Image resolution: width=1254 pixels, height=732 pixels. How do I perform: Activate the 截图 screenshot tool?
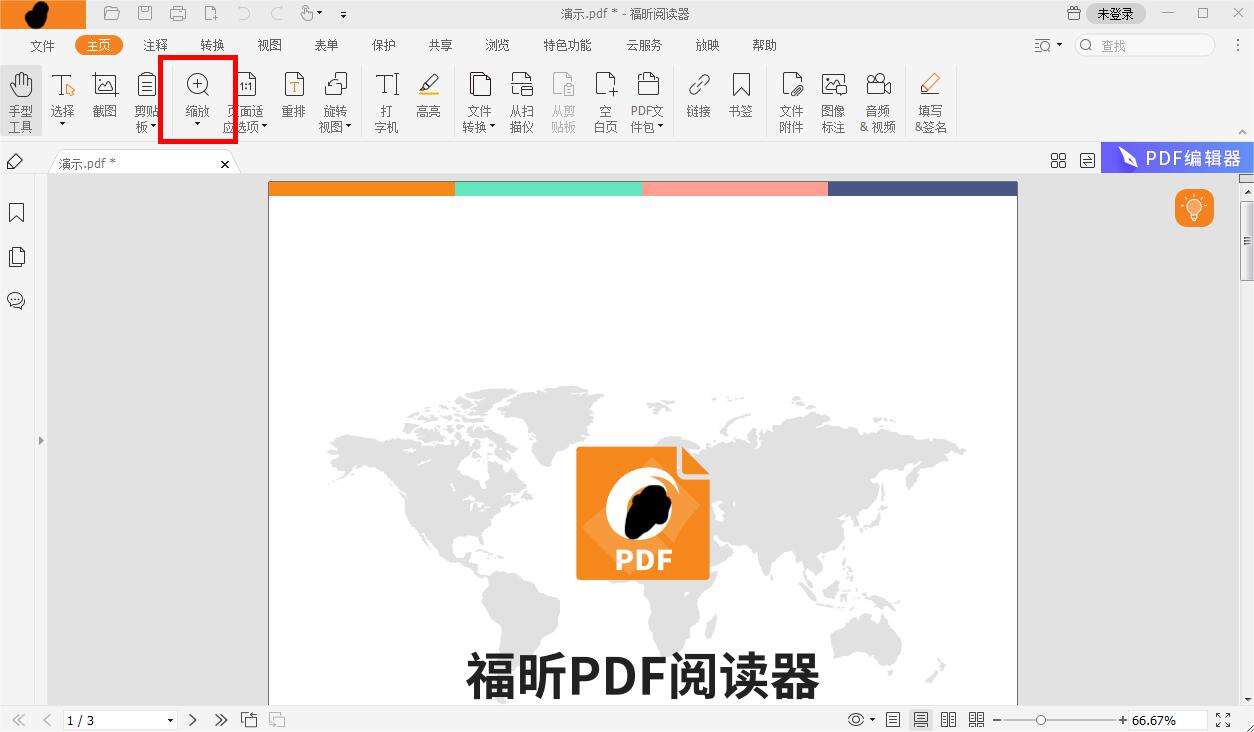click(104, 100)
